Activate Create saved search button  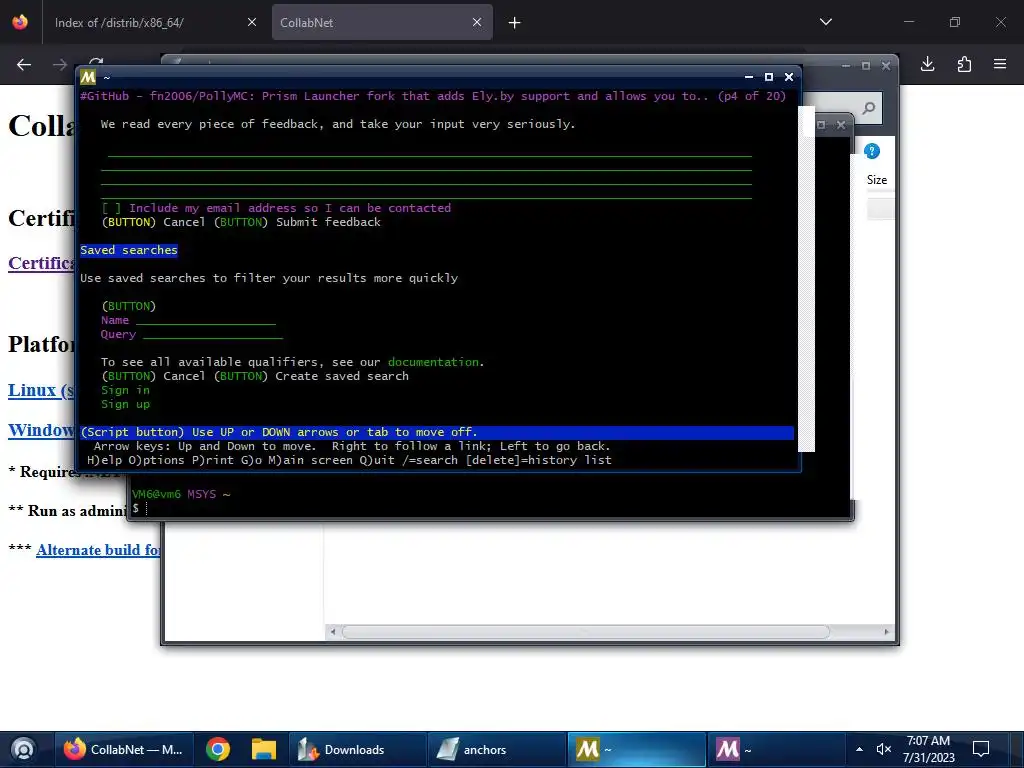click(x=312, y=376)
